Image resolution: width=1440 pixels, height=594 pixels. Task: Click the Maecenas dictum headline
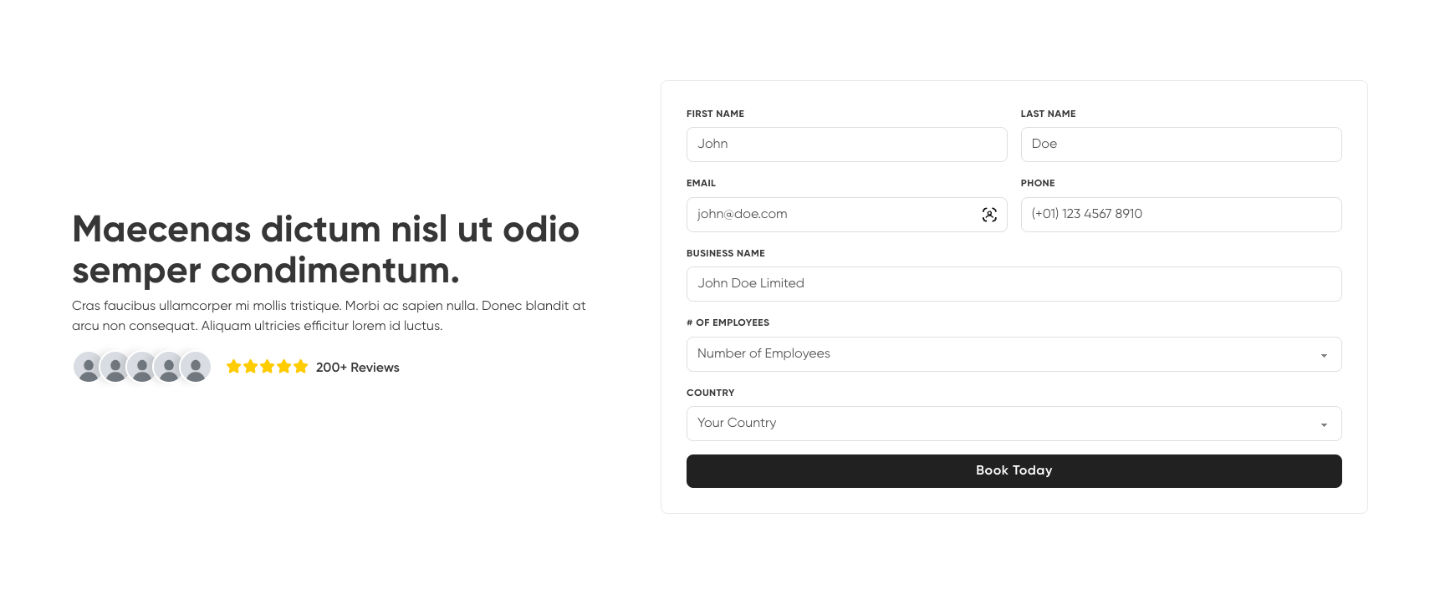pos(326,250)
